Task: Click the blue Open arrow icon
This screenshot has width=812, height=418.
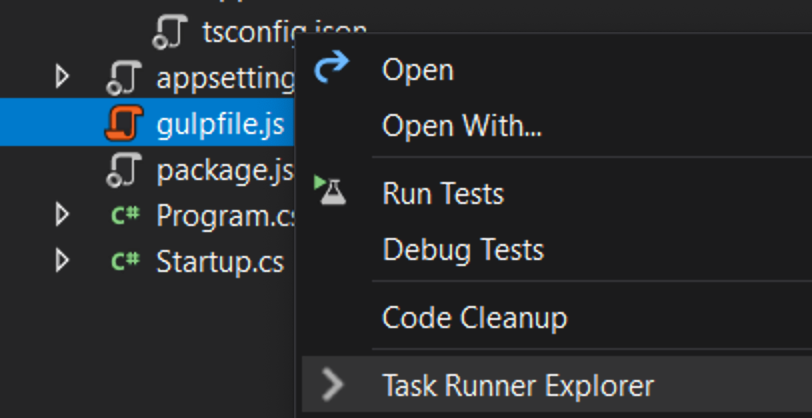Action: pos(331,69)
